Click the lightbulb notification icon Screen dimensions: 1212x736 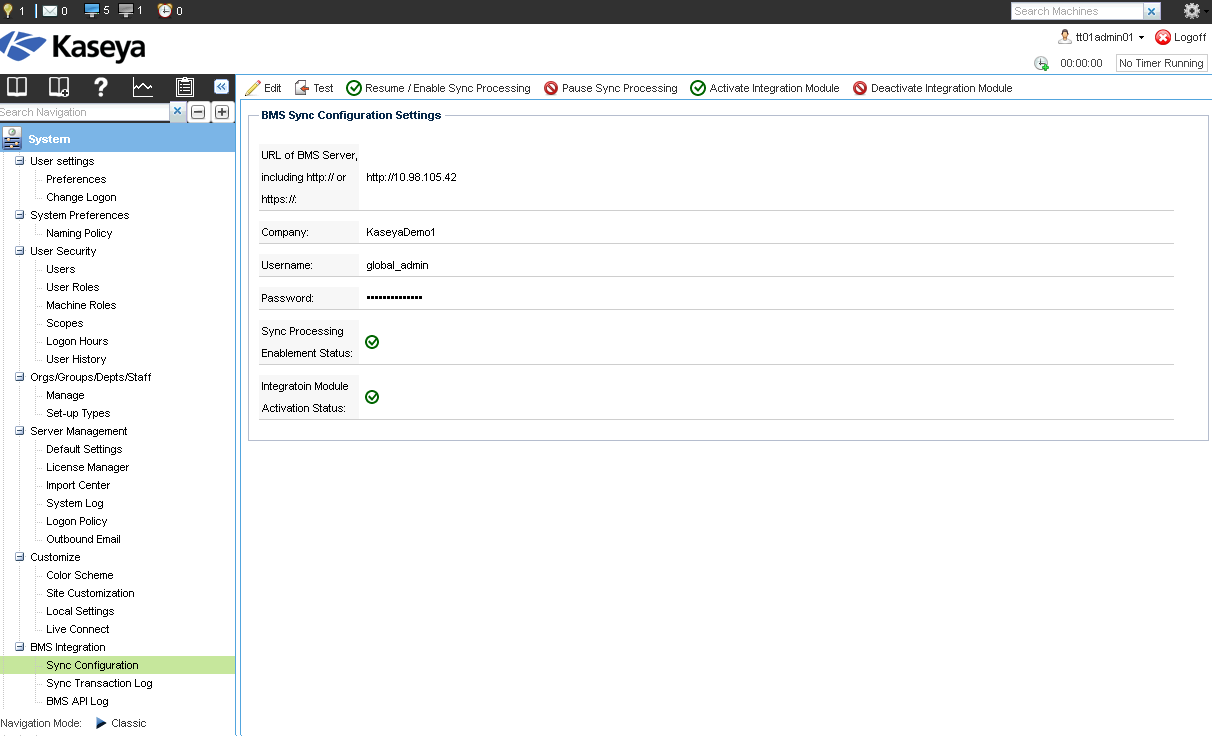click(10, 11)
